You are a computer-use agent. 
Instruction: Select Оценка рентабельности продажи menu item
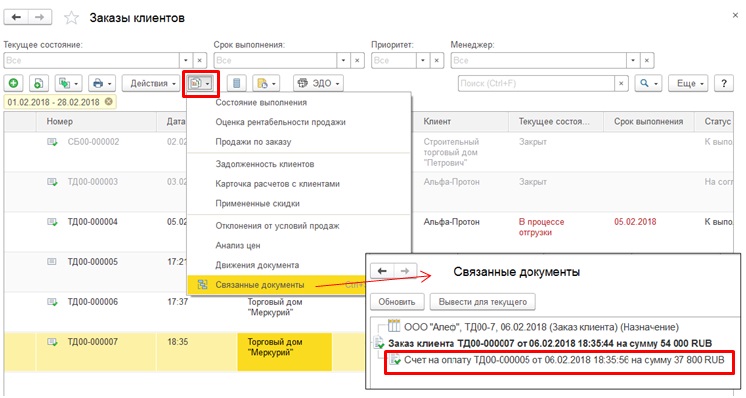(299, 122)
